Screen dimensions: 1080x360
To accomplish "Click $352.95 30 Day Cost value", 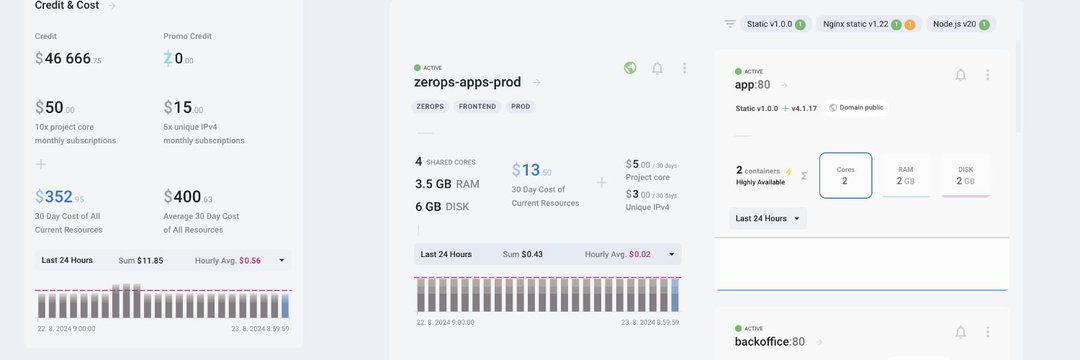I will click(x=59, y=198).
